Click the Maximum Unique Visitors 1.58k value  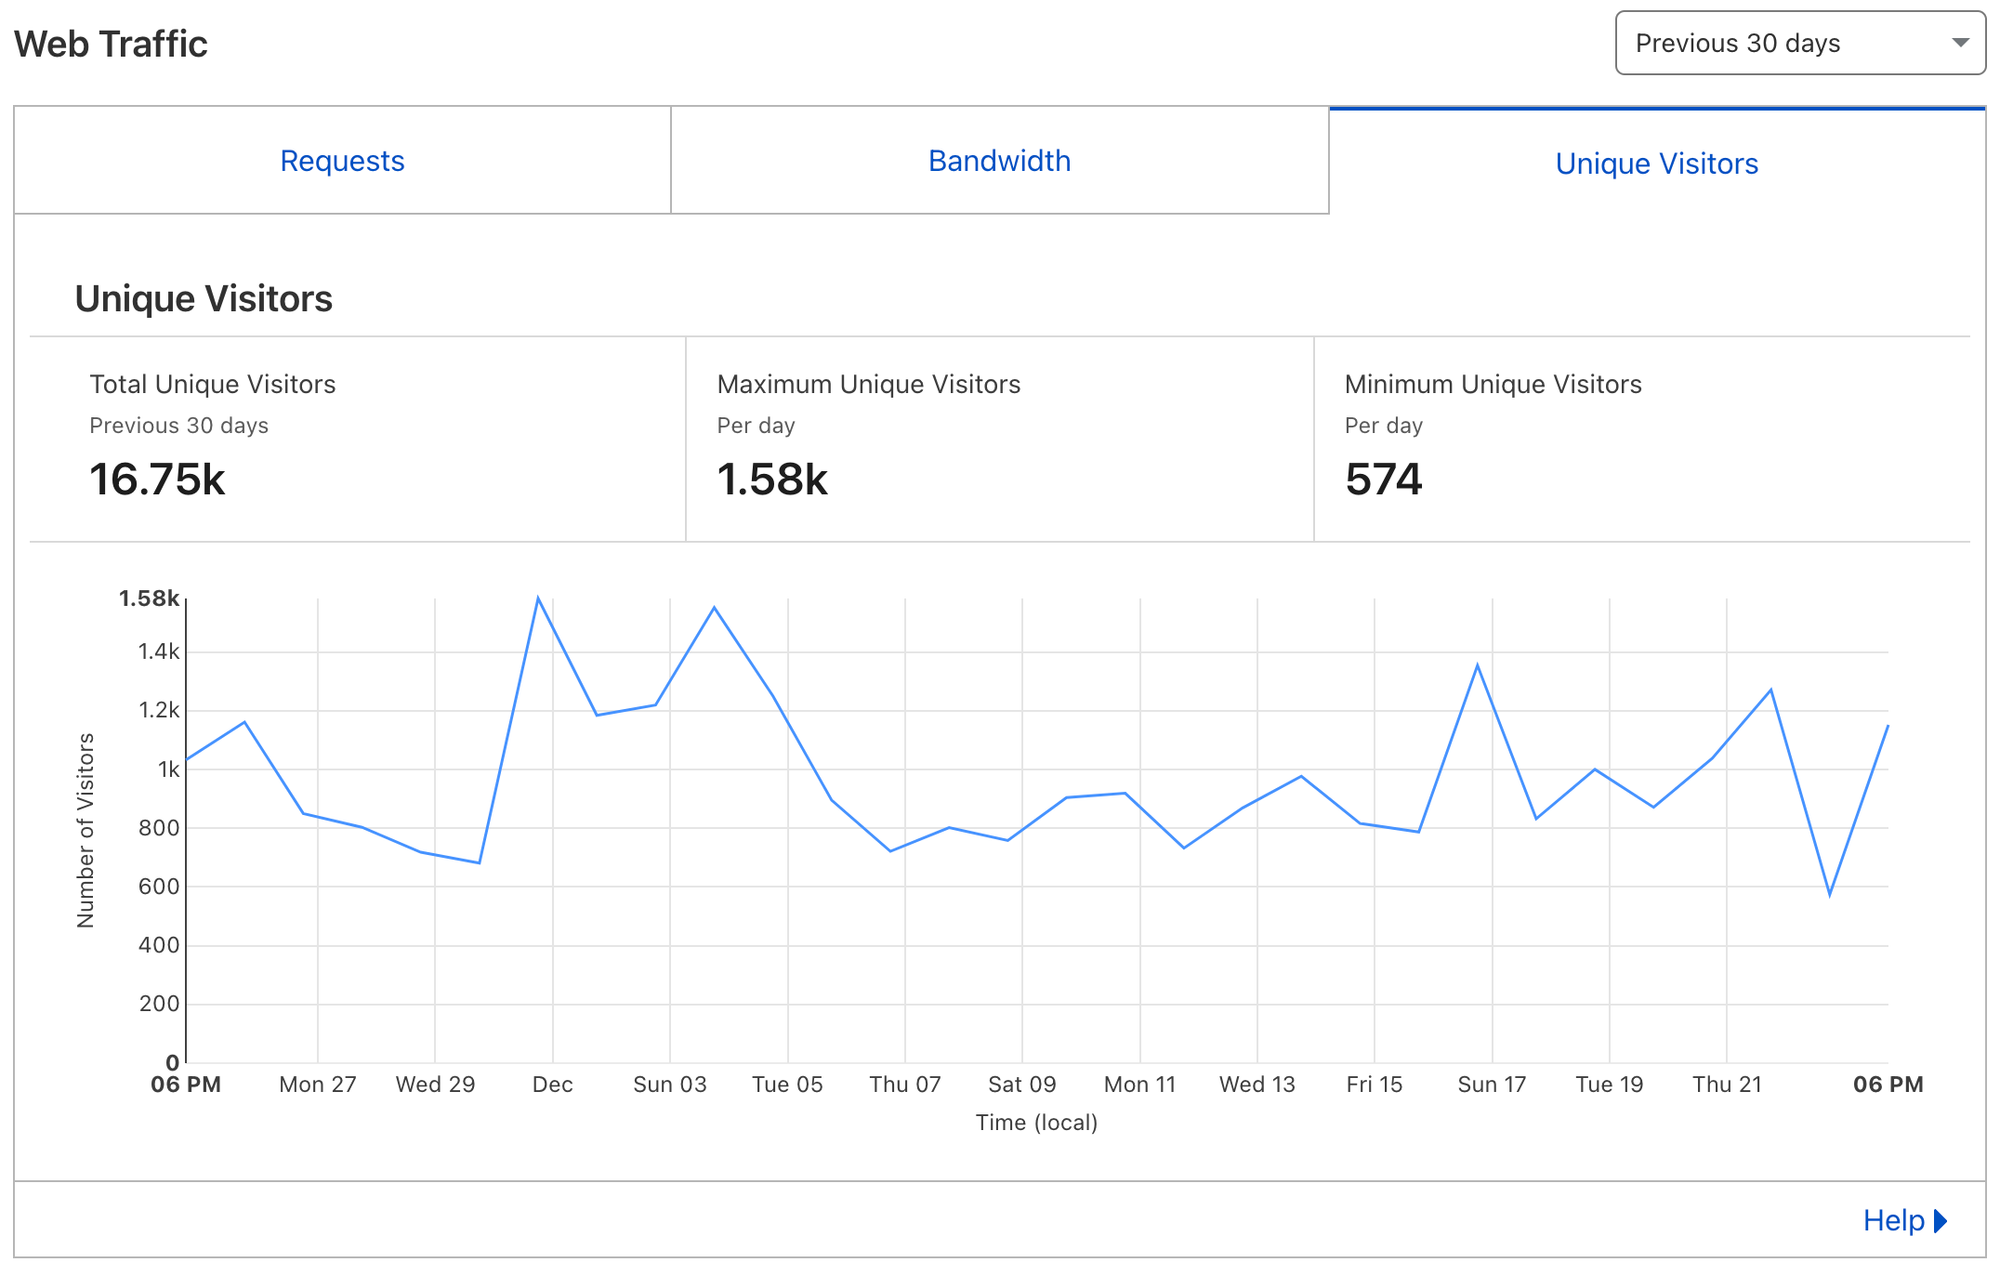click(772, 479)
